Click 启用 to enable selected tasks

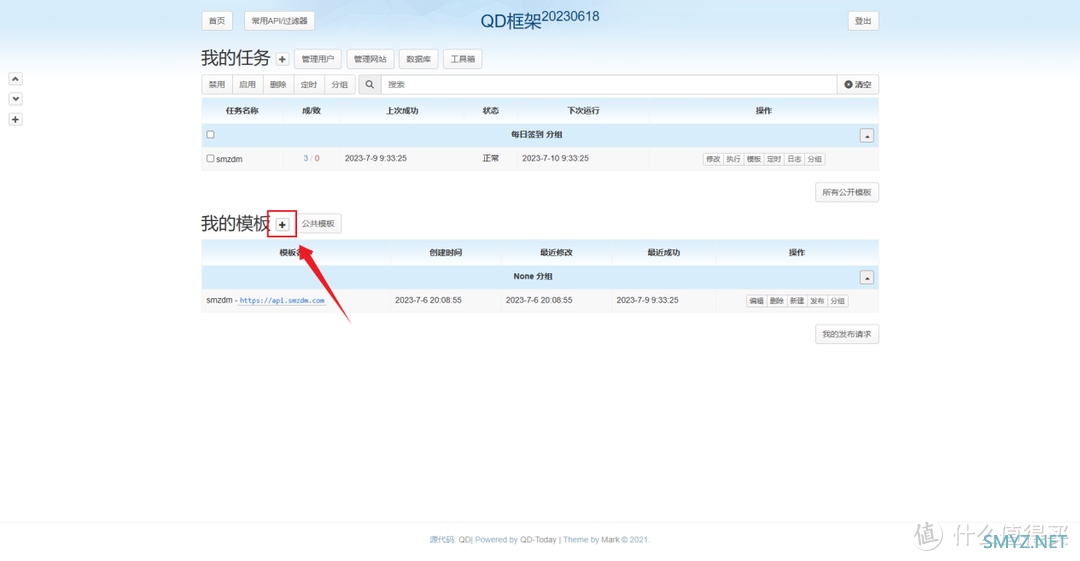[247, 85]
